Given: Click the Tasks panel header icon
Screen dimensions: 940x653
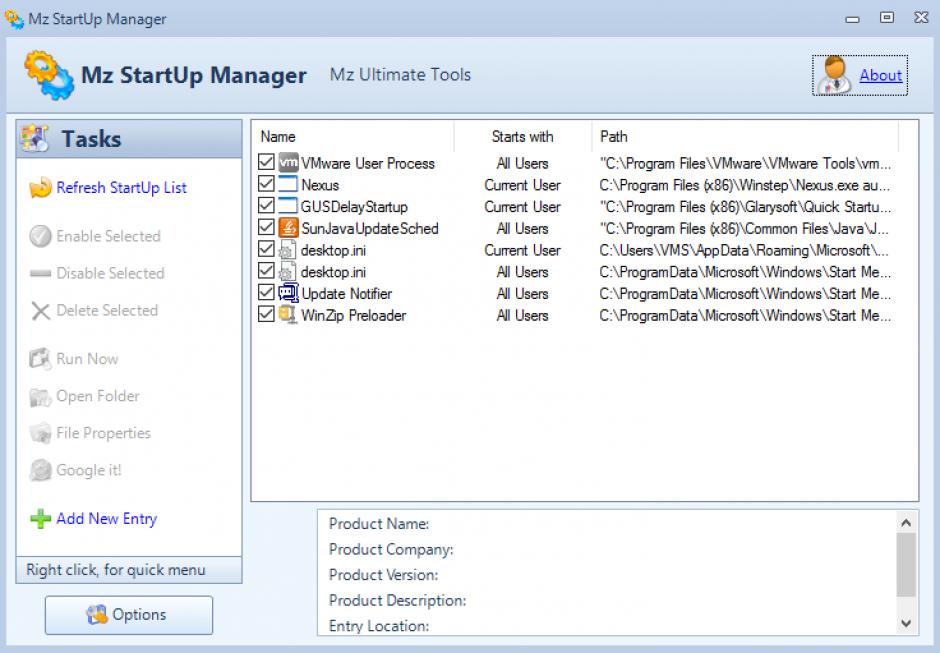Looking at the screenshot, I should pyautogui.click(x=34, y=139).
